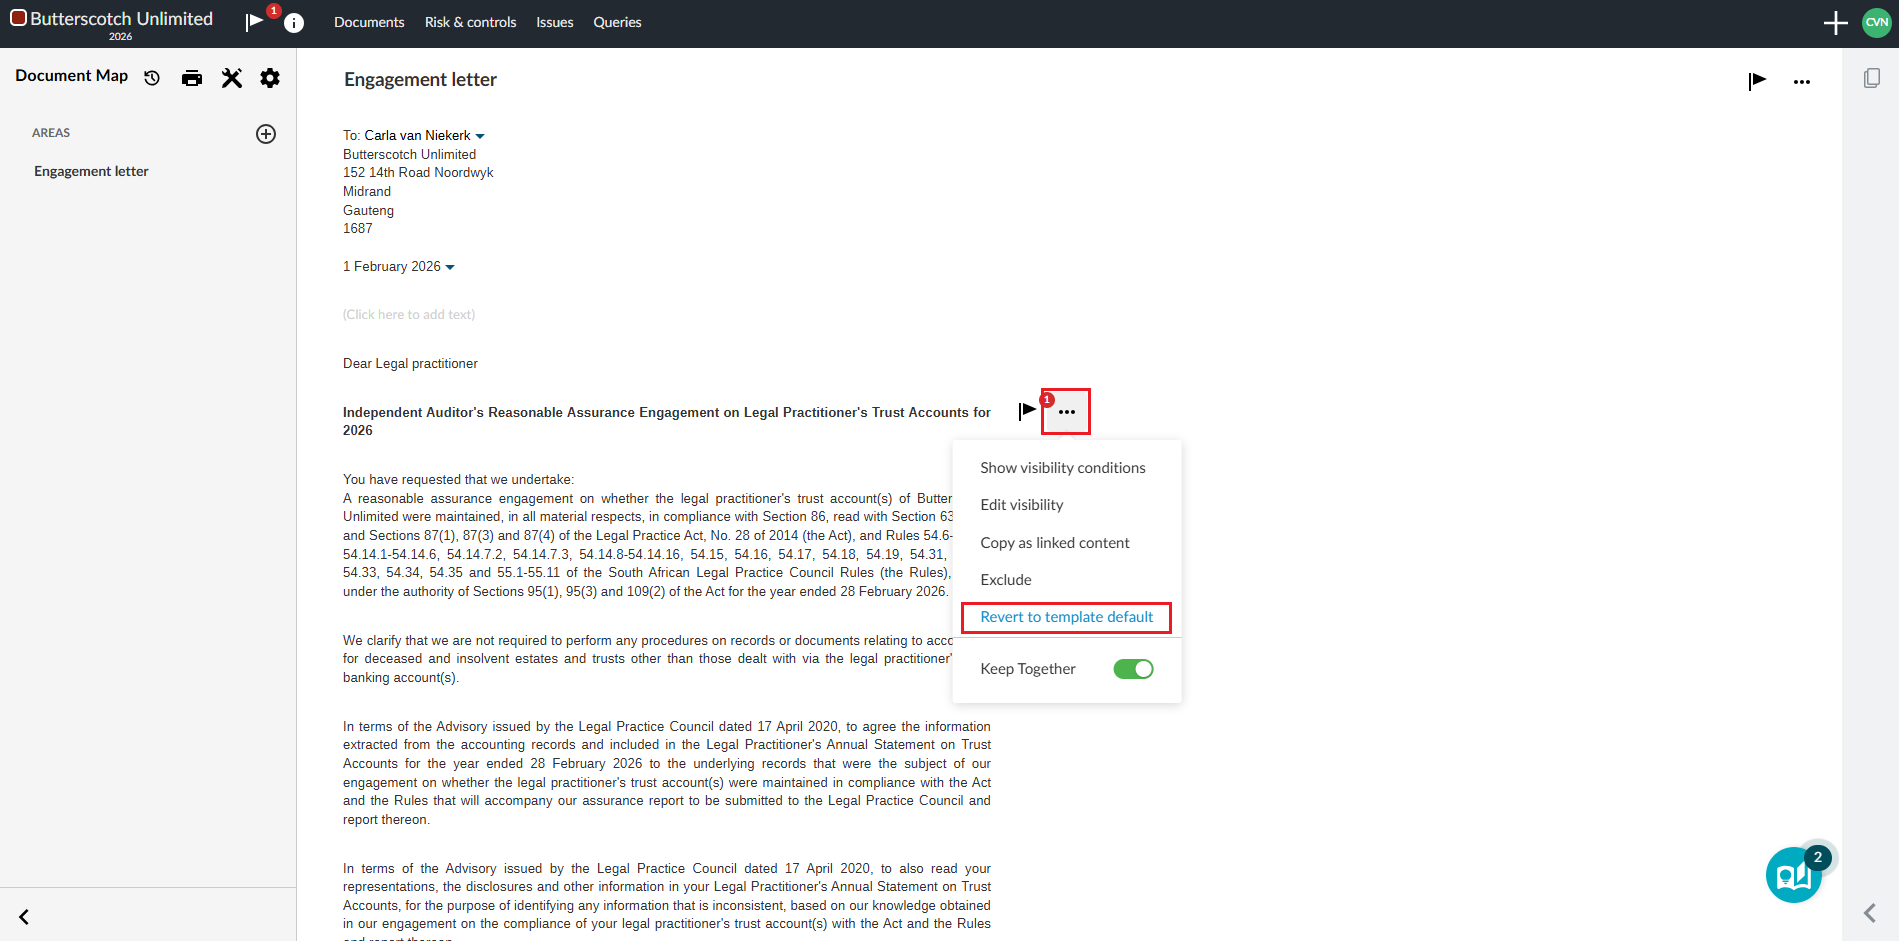Viewport: 1899px width, 941px height.
Task: Click the information icon in top bar
Action: pos(294,23)
